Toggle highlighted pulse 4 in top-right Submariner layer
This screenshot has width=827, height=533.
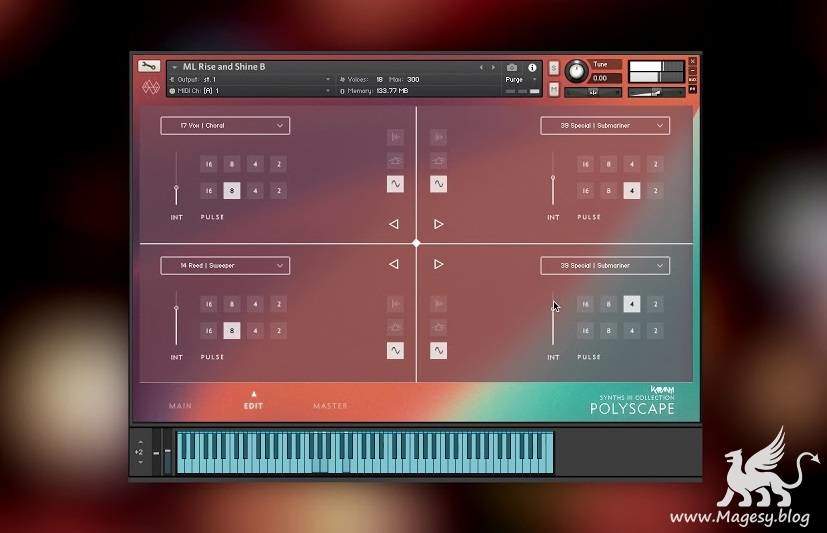[x=632, y=191]
